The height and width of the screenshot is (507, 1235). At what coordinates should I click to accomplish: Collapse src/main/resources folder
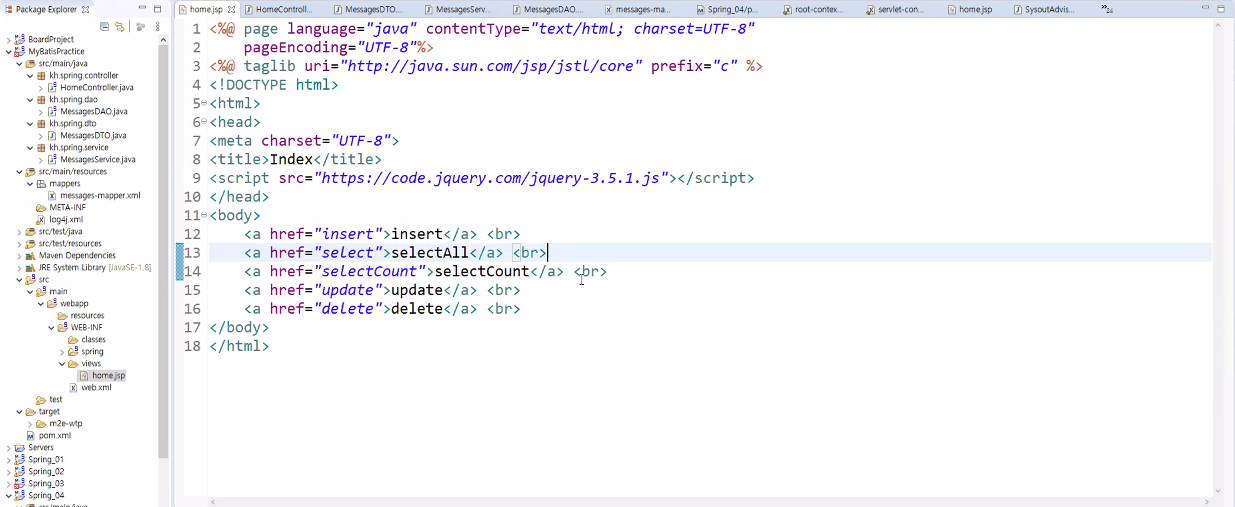pyautogui.click(x=19, y=171)
